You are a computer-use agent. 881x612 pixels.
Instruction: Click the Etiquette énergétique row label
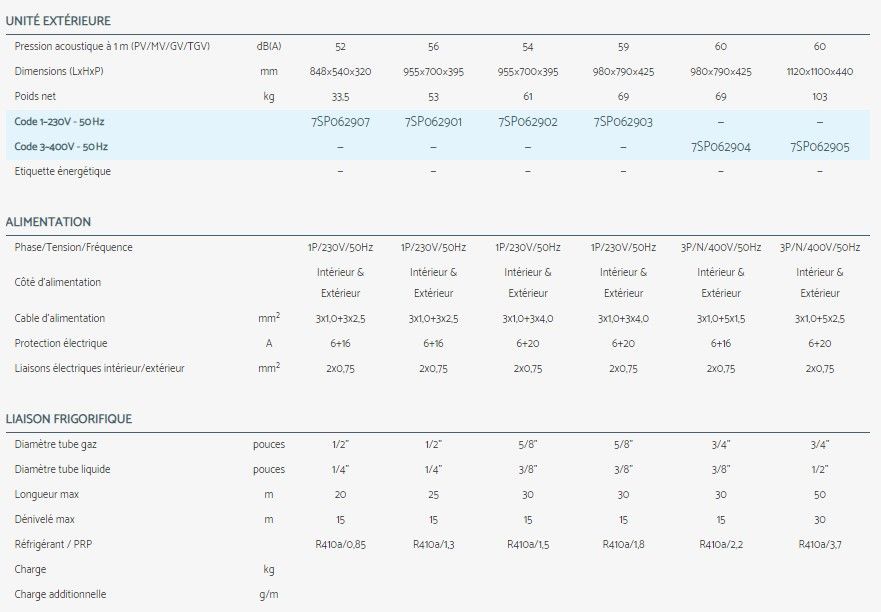click(x=63, y=171)
